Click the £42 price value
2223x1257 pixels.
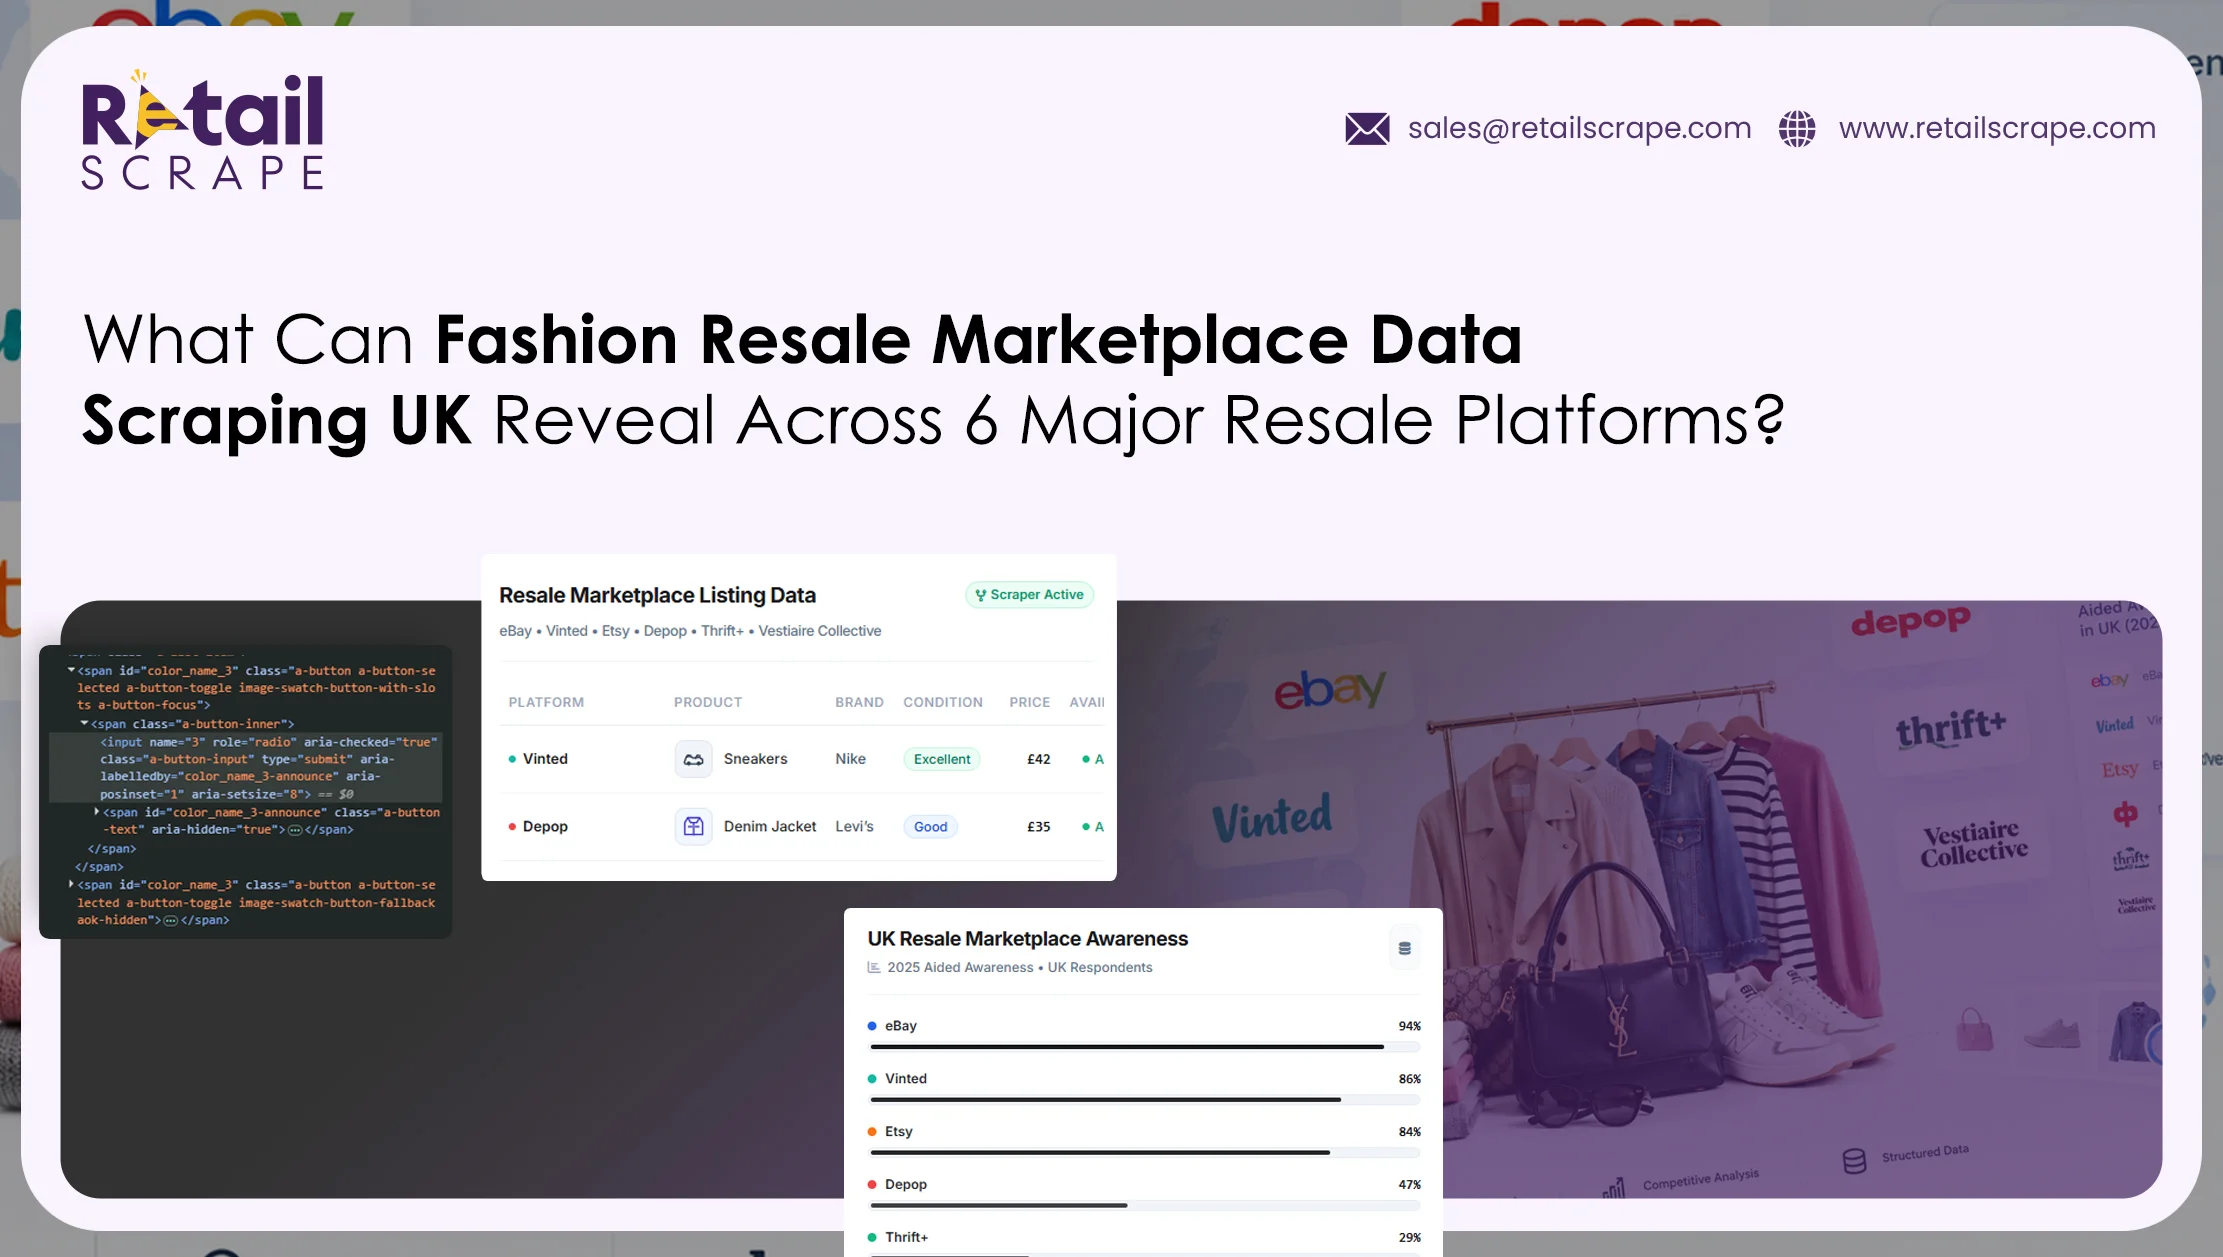click(x=1039, y=759)
